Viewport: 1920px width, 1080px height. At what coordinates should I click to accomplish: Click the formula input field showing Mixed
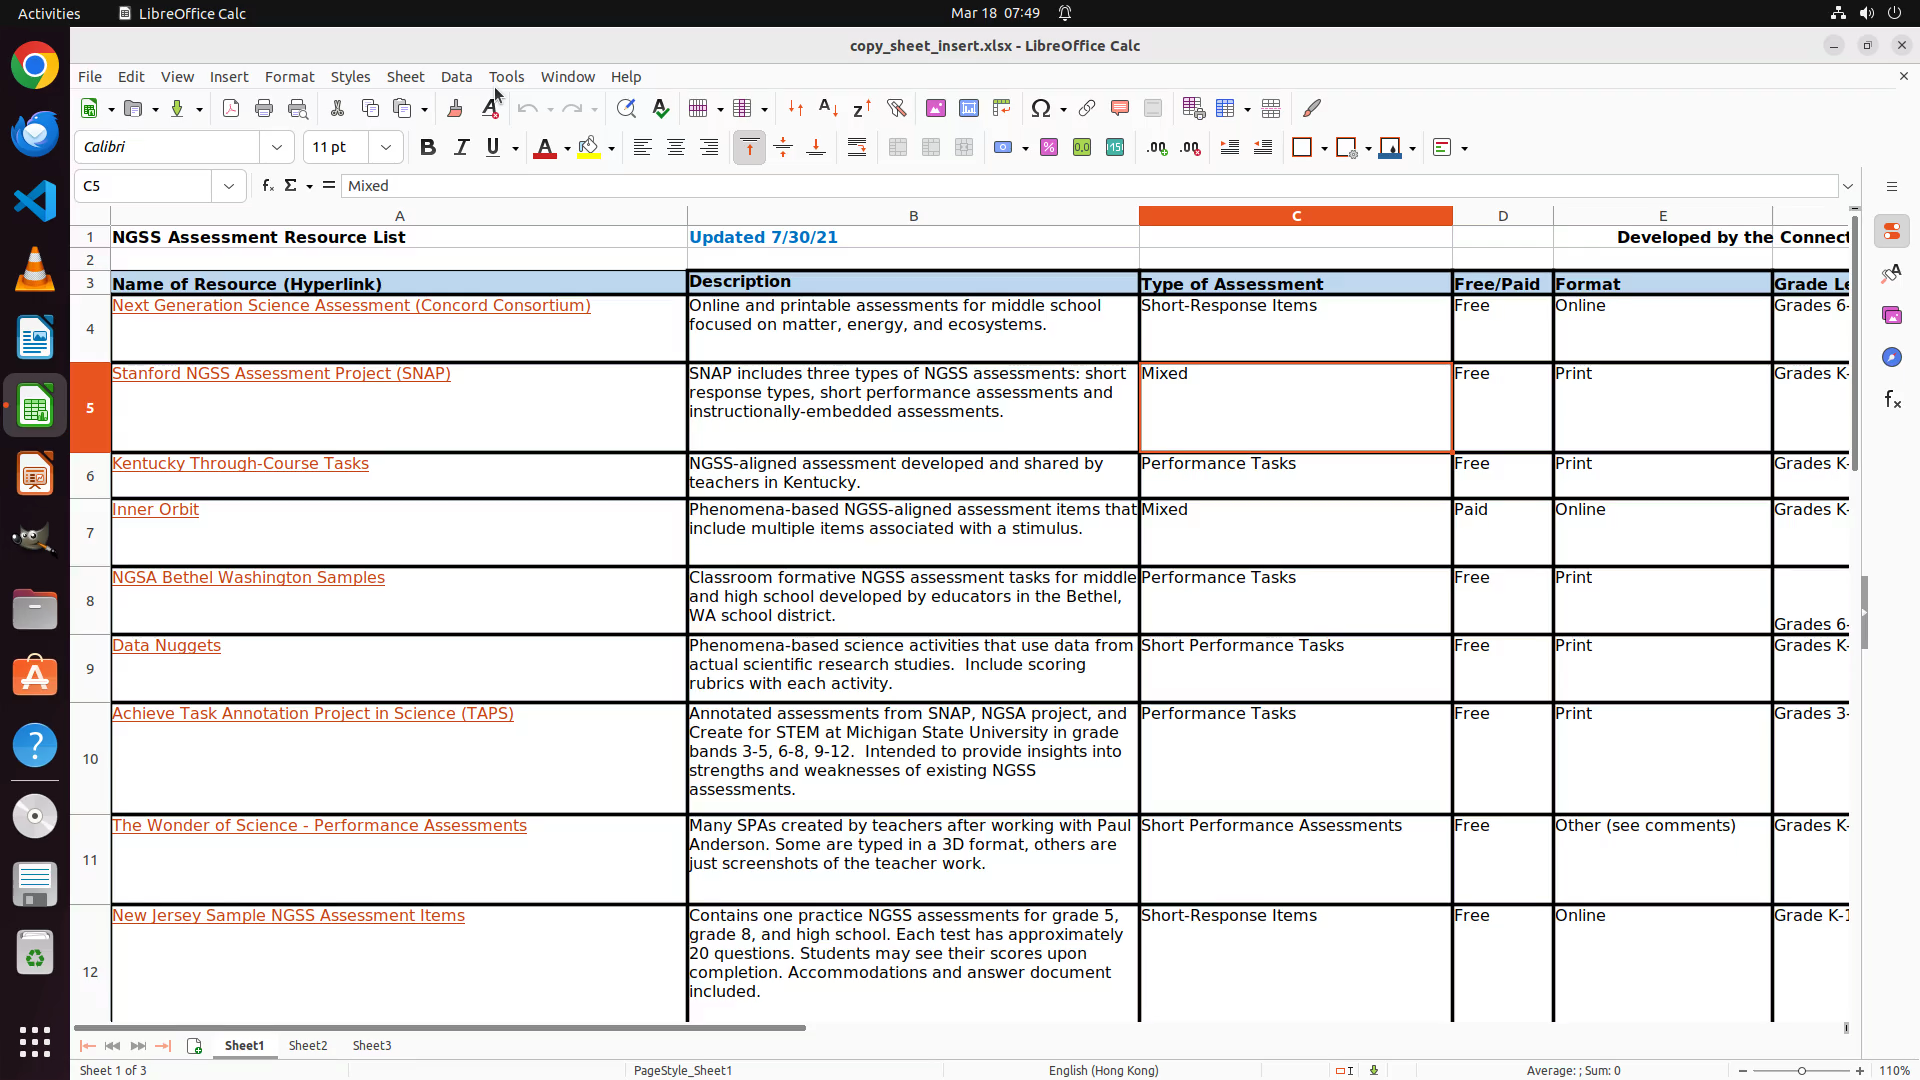(1089, 186)
